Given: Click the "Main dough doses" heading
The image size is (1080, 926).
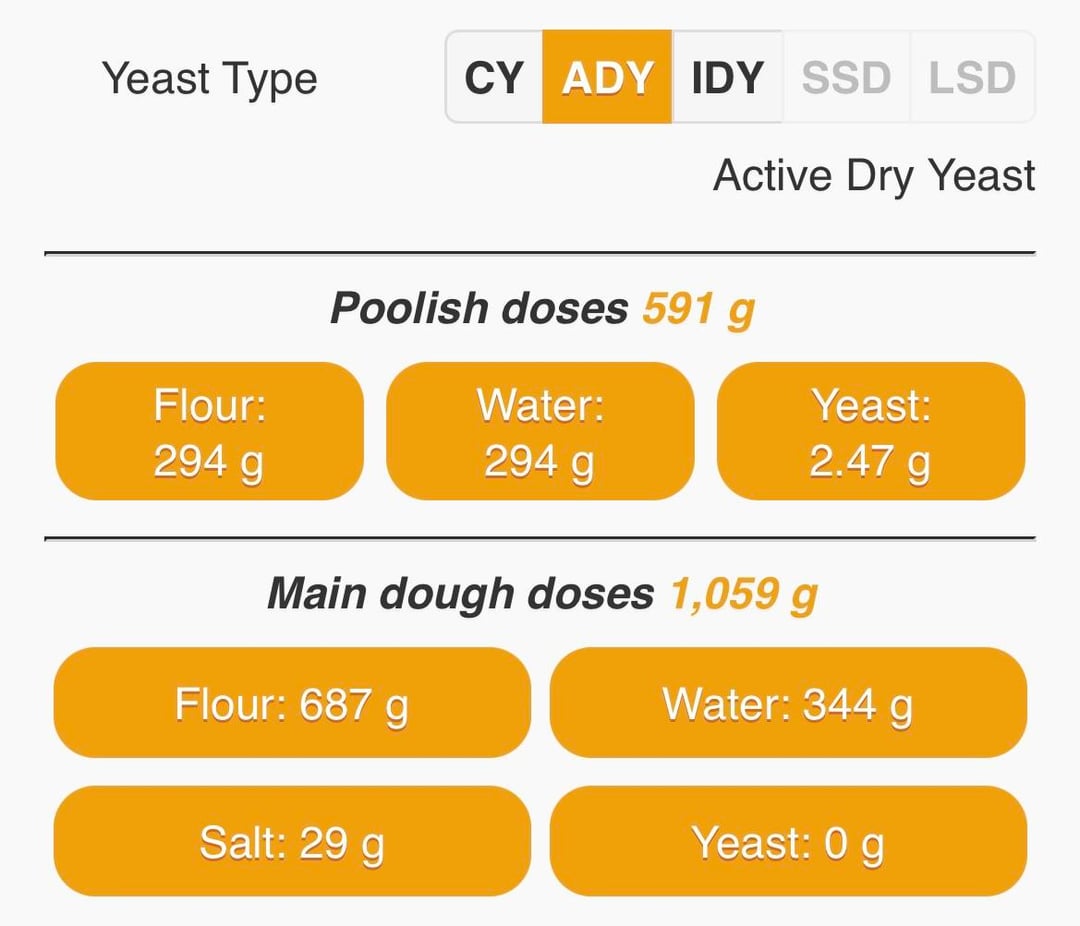Looking at the screenshot, I should tap(460, 594).
